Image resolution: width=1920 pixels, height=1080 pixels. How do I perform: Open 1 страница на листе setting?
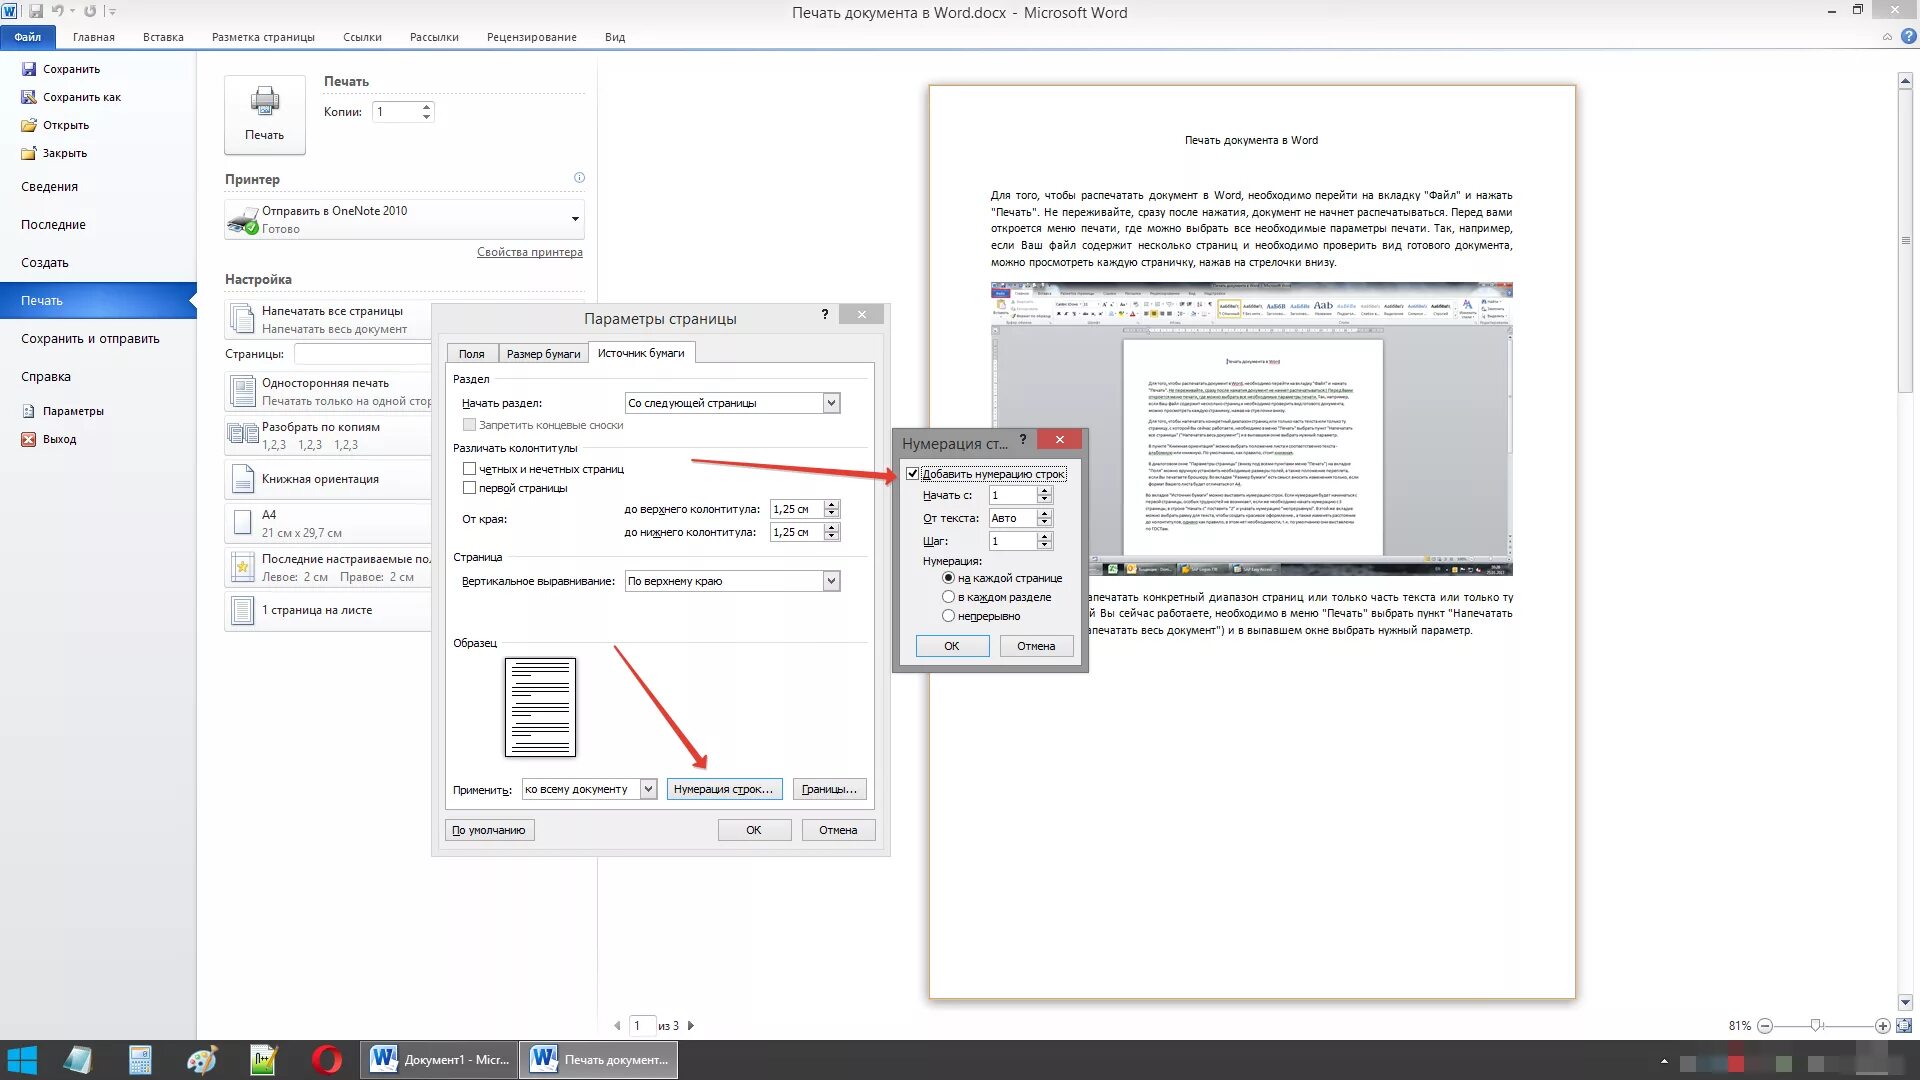coord(330,610)
